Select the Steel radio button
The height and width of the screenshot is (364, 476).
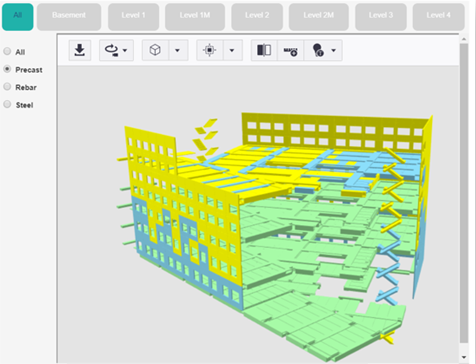[x=7, y=104]
